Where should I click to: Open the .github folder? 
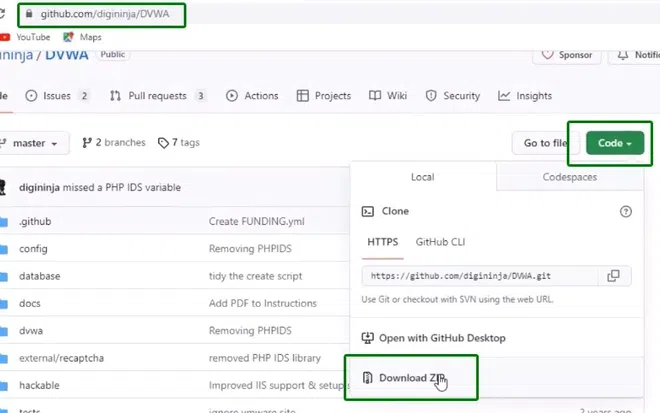[35, 221]
